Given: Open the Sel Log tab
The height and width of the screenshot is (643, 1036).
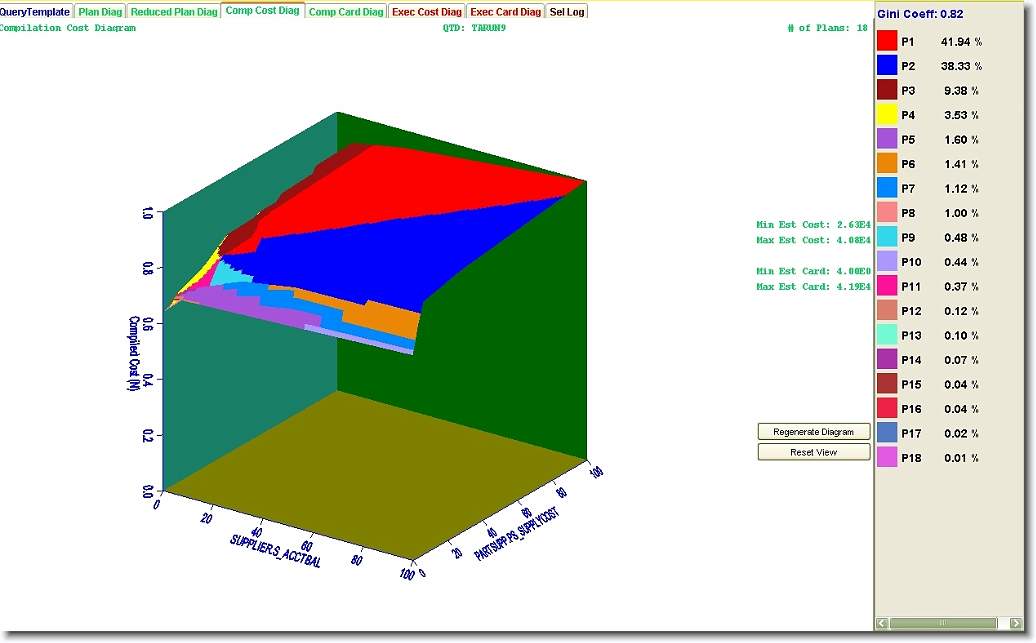Looking at the screenshot, I should 568,12.
